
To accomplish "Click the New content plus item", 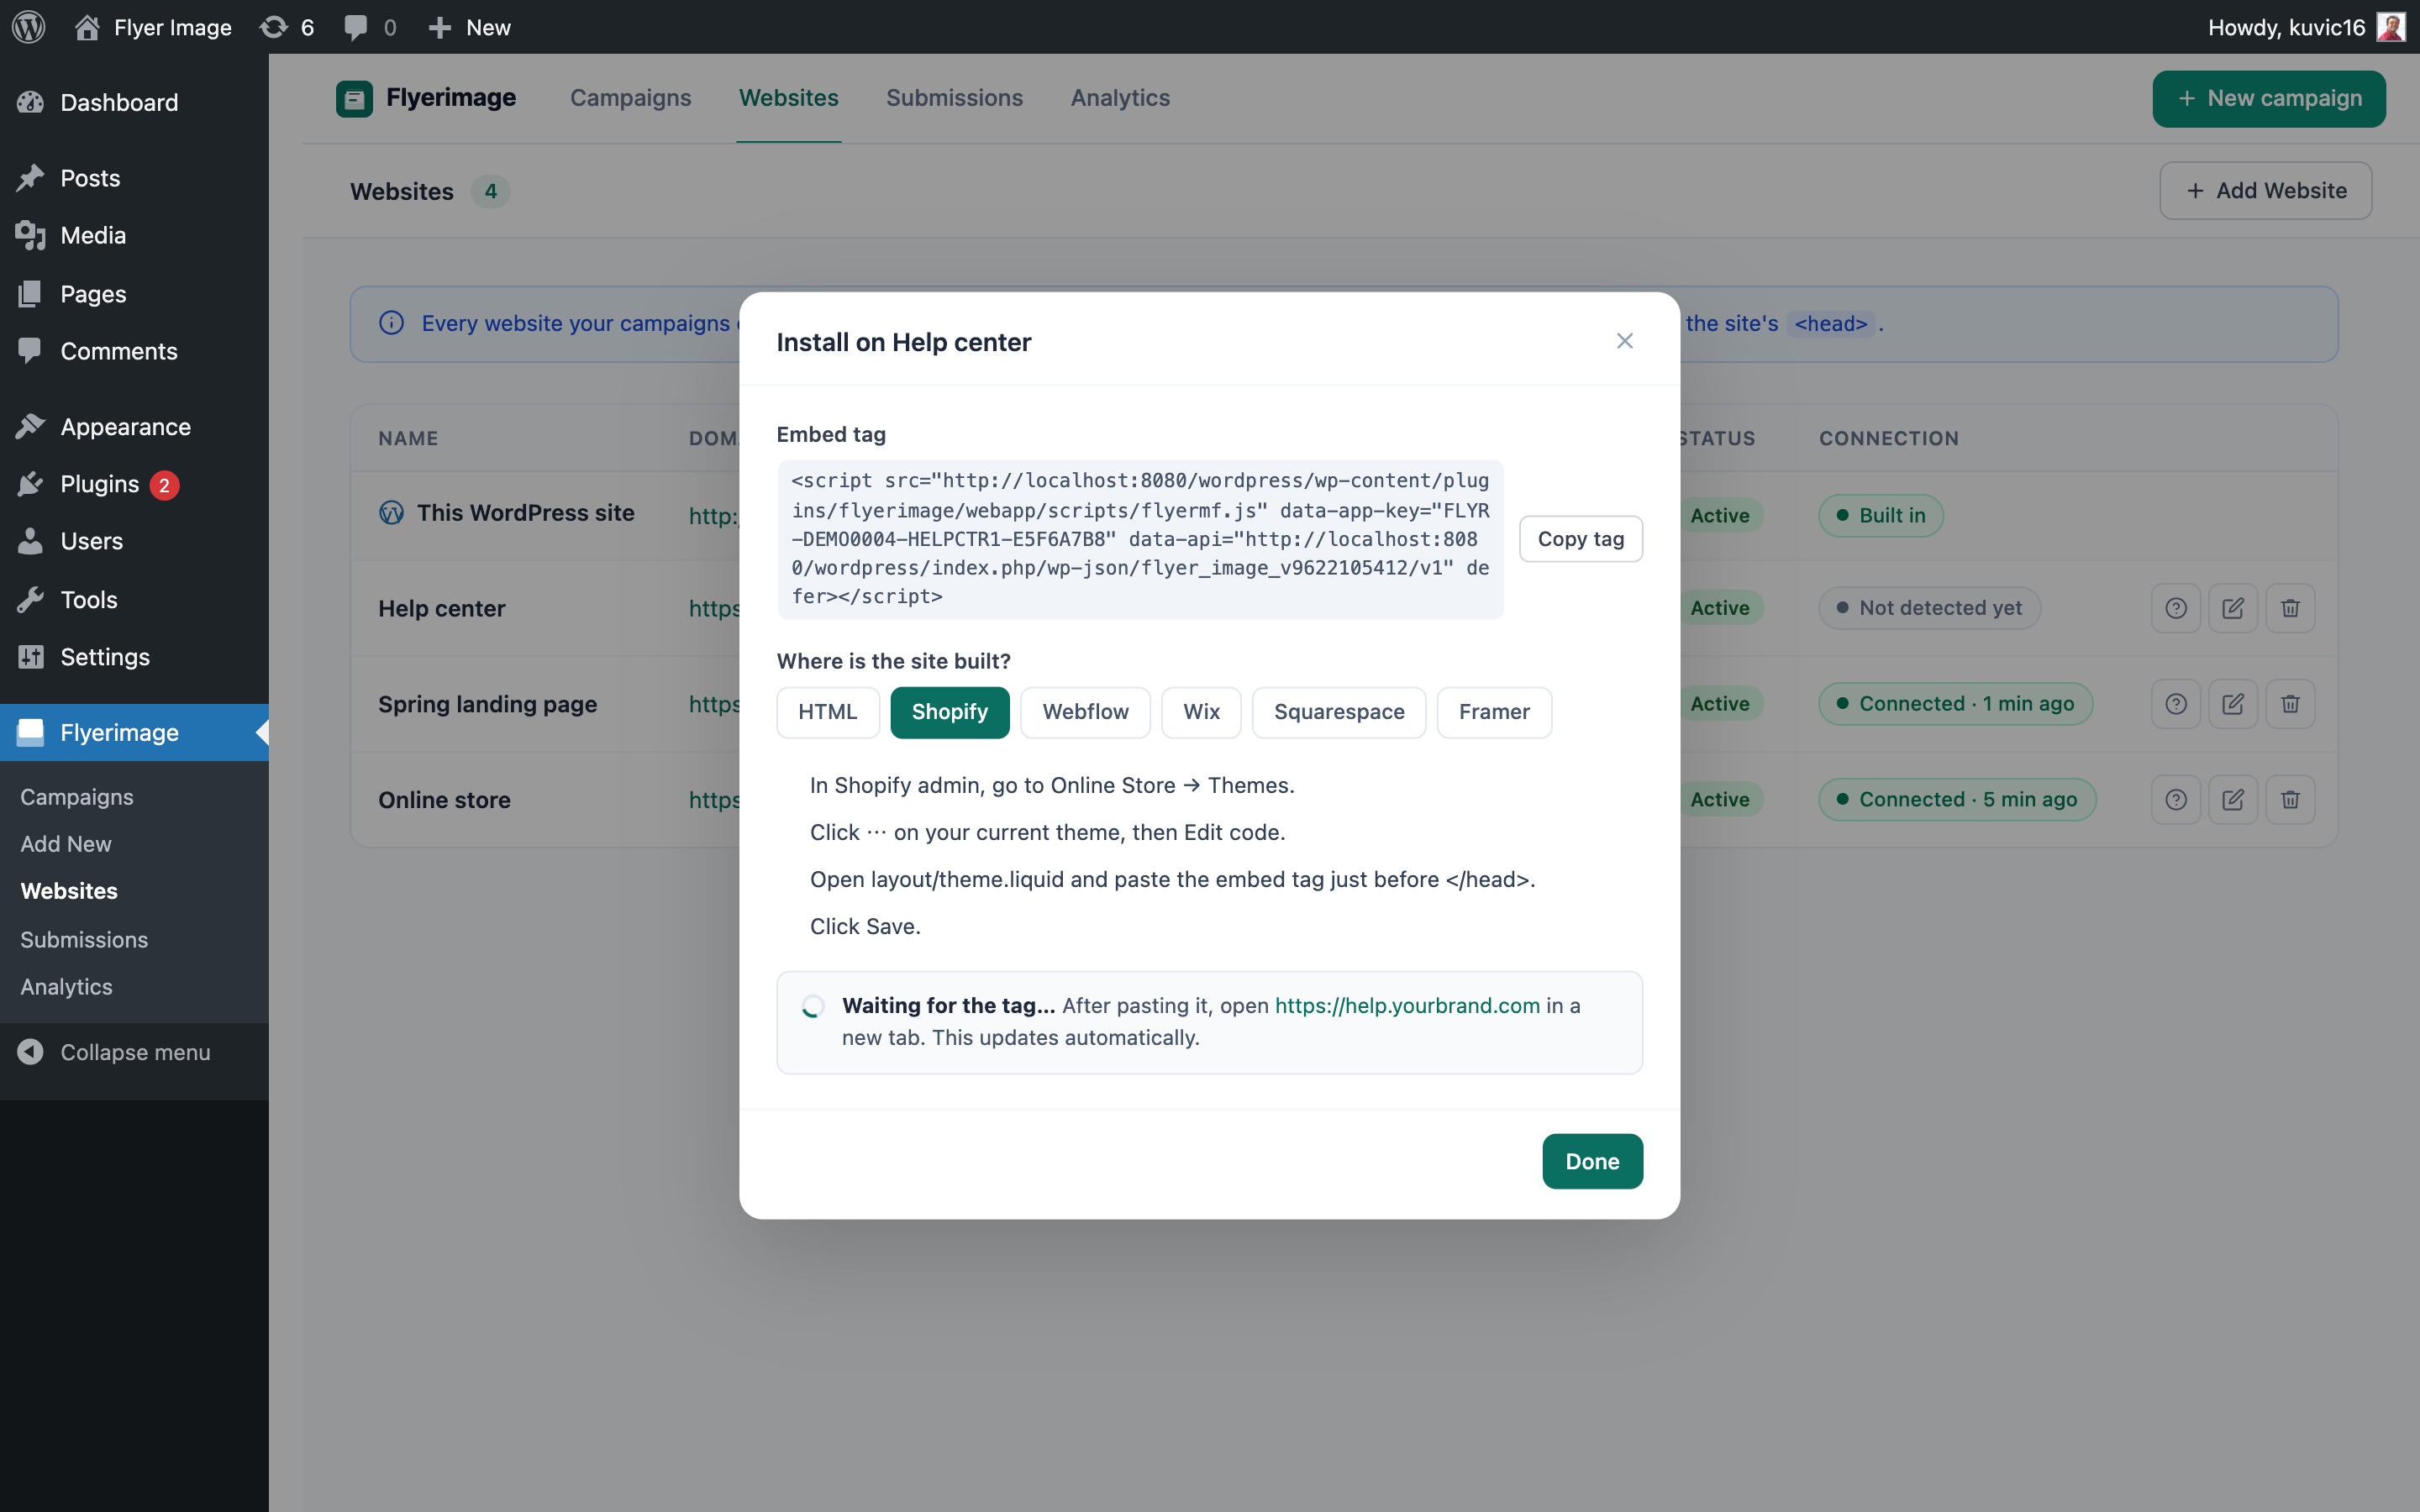I will [x=469, y=27].
